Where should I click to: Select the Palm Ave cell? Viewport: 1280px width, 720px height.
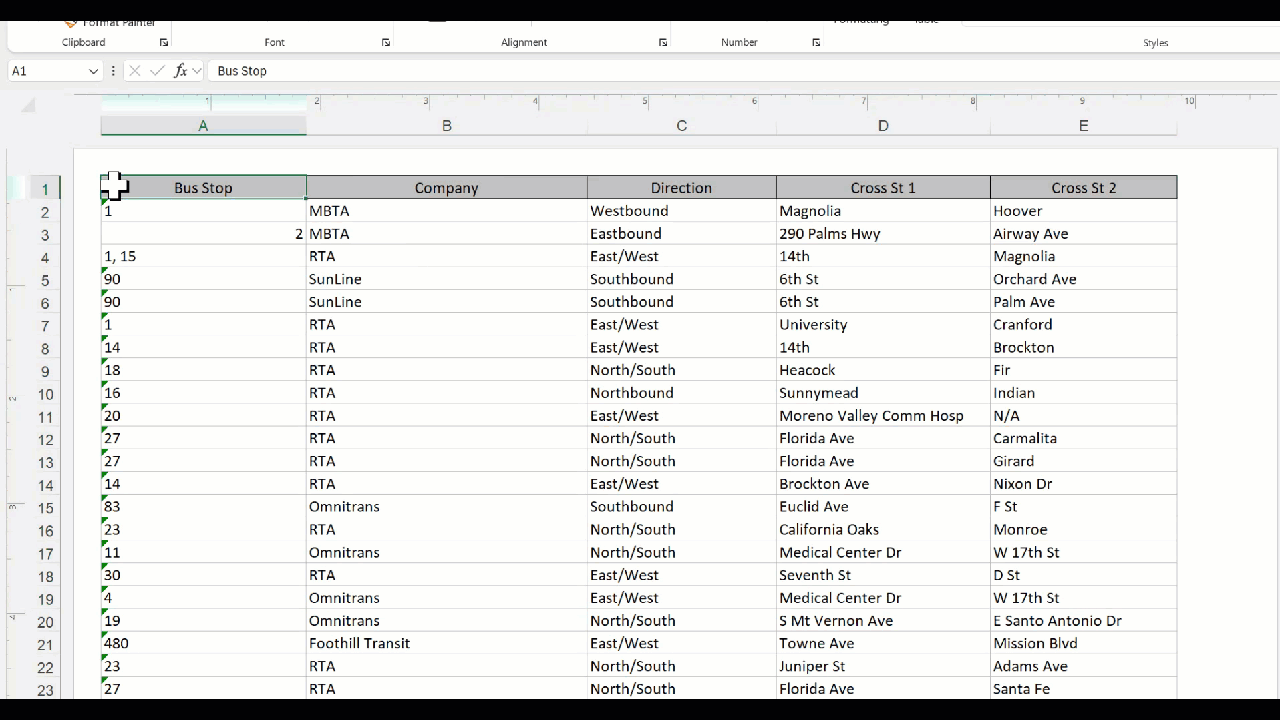tap(1083, 302)
